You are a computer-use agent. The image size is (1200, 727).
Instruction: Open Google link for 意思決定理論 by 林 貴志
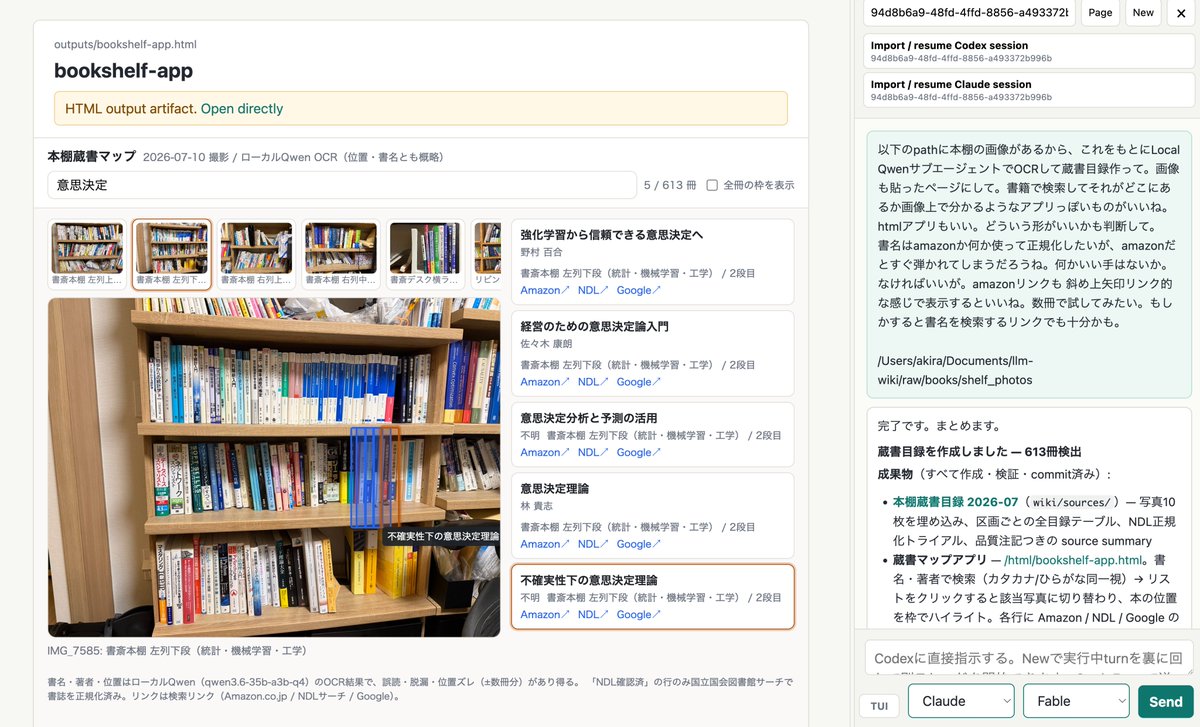tap(638, 544)
